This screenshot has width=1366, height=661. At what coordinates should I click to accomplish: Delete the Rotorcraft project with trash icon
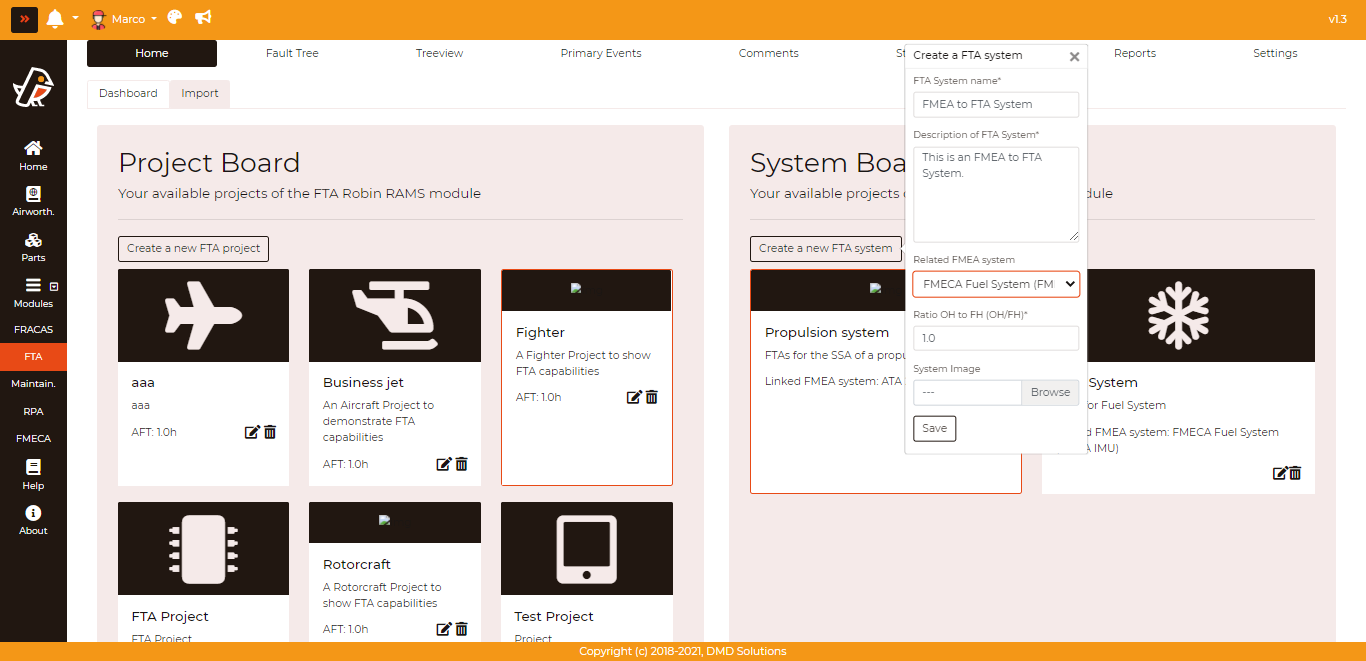coord(462,629)
